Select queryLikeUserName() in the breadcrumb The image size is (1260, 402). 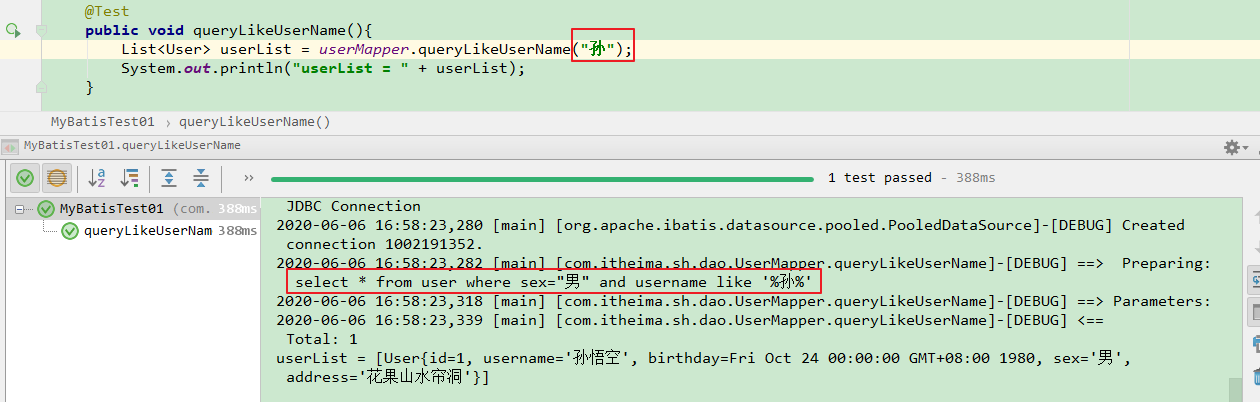tap(254, 122)
